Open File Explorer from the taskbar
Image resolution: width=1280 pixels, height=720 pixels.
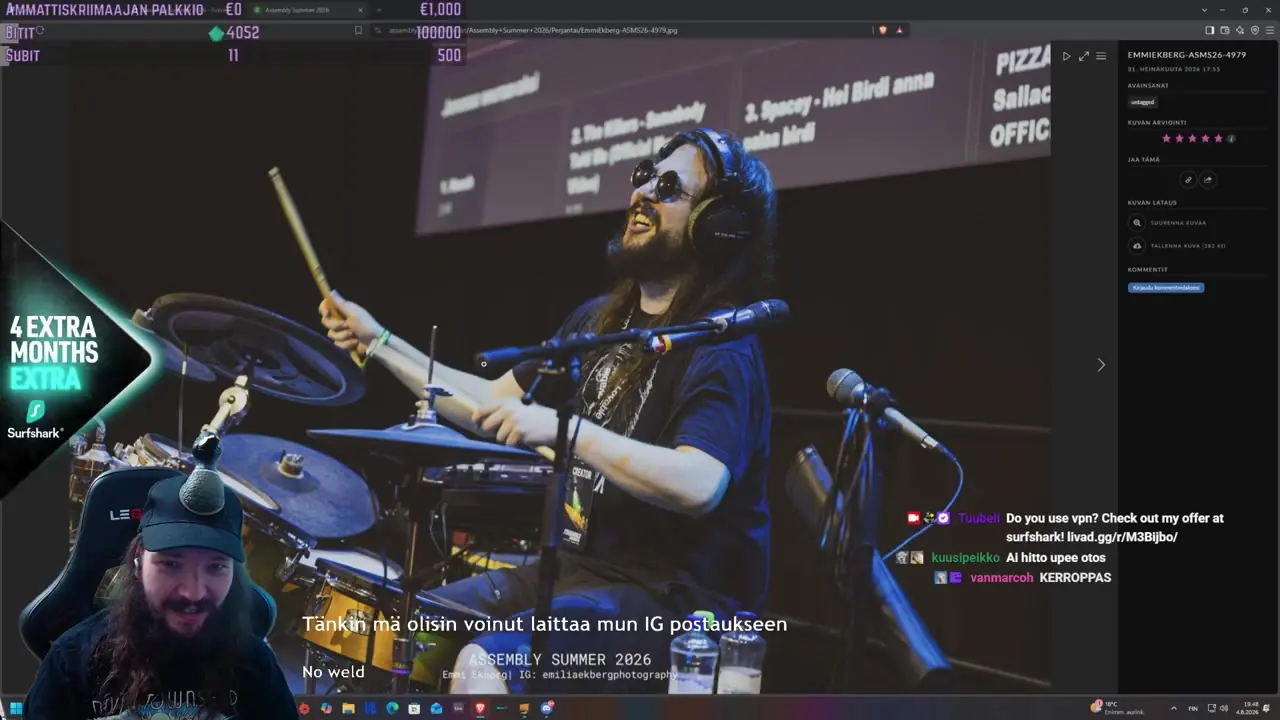point(348,709)
